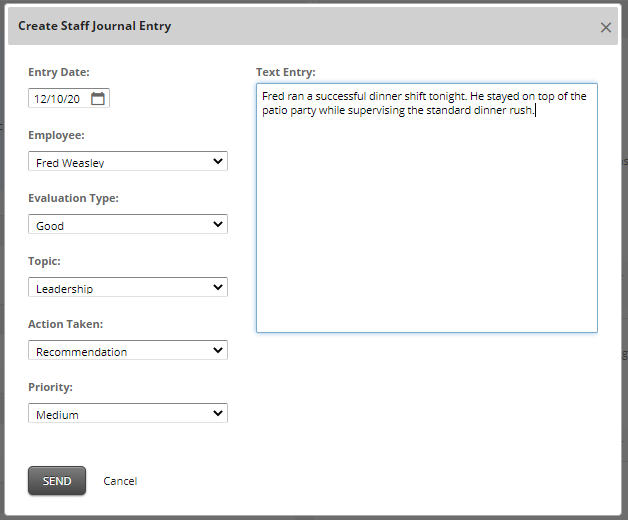Expand the Evaluation Type dropdown set to Good
Viewport: 628px width, 520px height.
coord(128,225)
